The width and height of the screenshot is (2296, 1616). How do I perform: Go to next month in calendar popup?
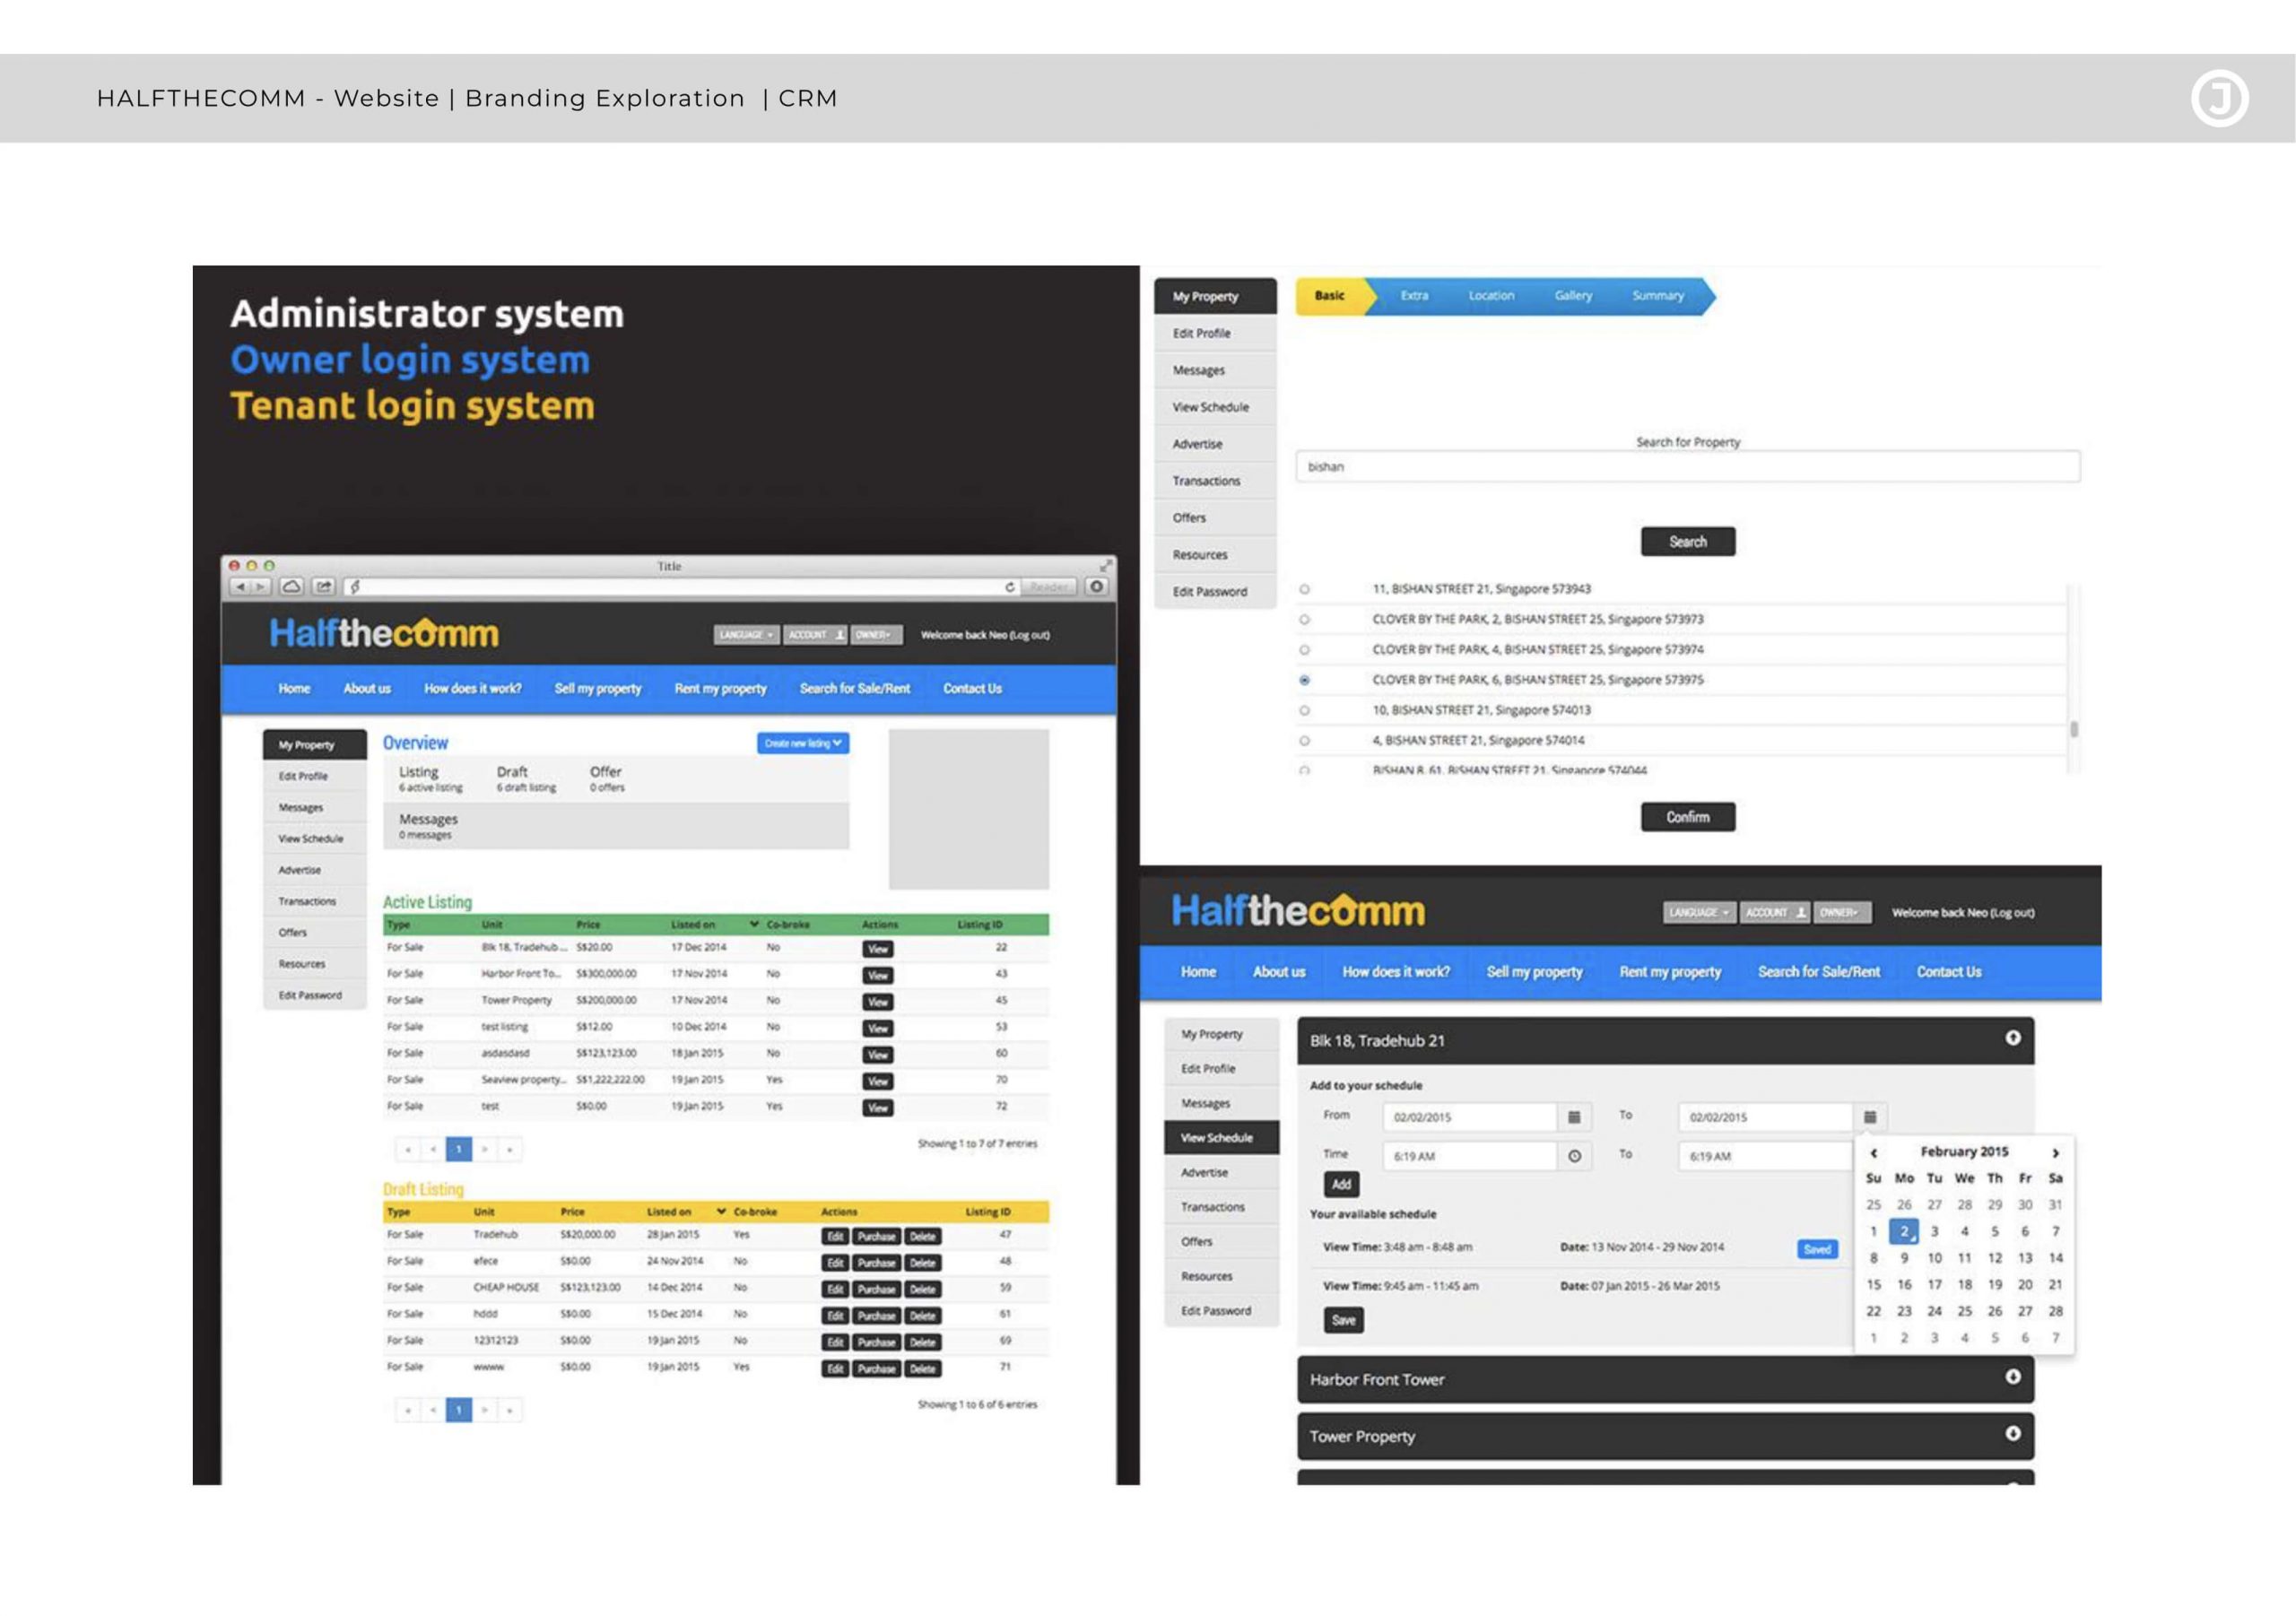pos(2055,1153)
